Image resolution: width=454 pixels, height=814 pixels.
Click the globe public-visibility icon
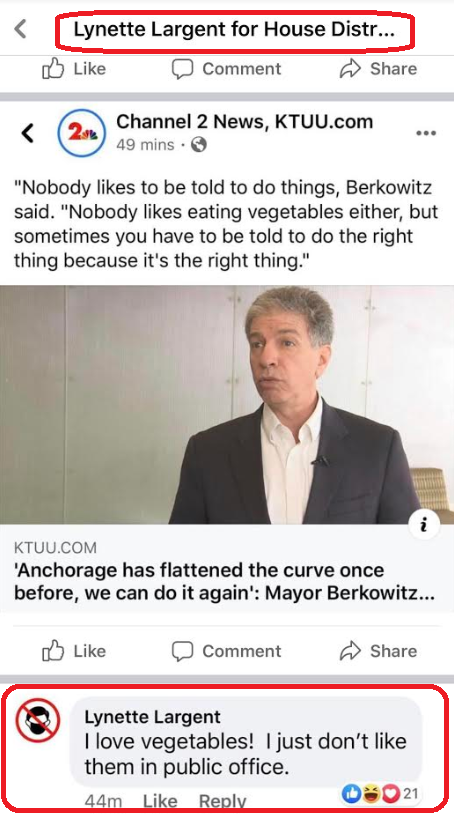point(199,144)
